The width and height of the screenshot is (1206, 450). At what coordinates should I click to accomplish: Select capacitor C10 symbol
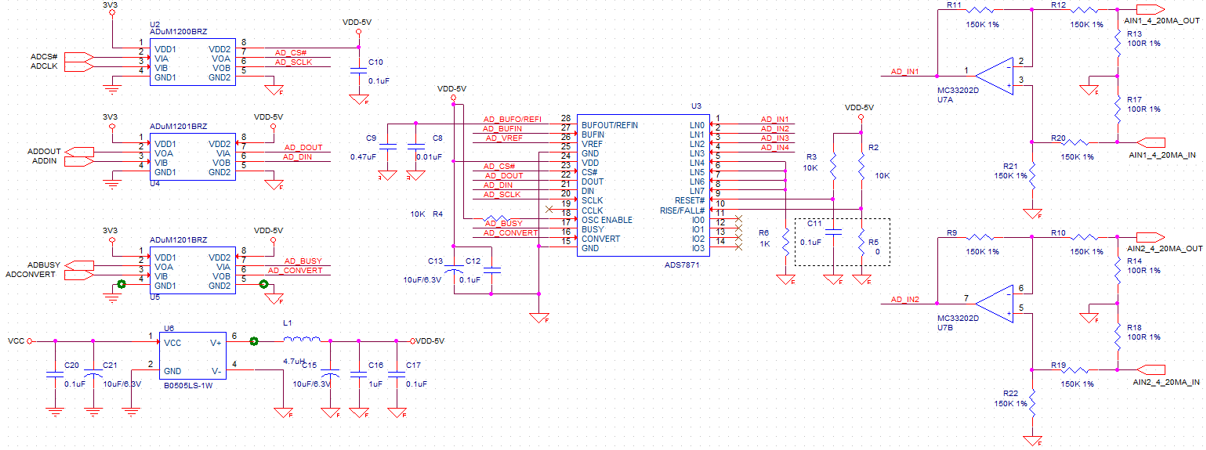[358, 71]
